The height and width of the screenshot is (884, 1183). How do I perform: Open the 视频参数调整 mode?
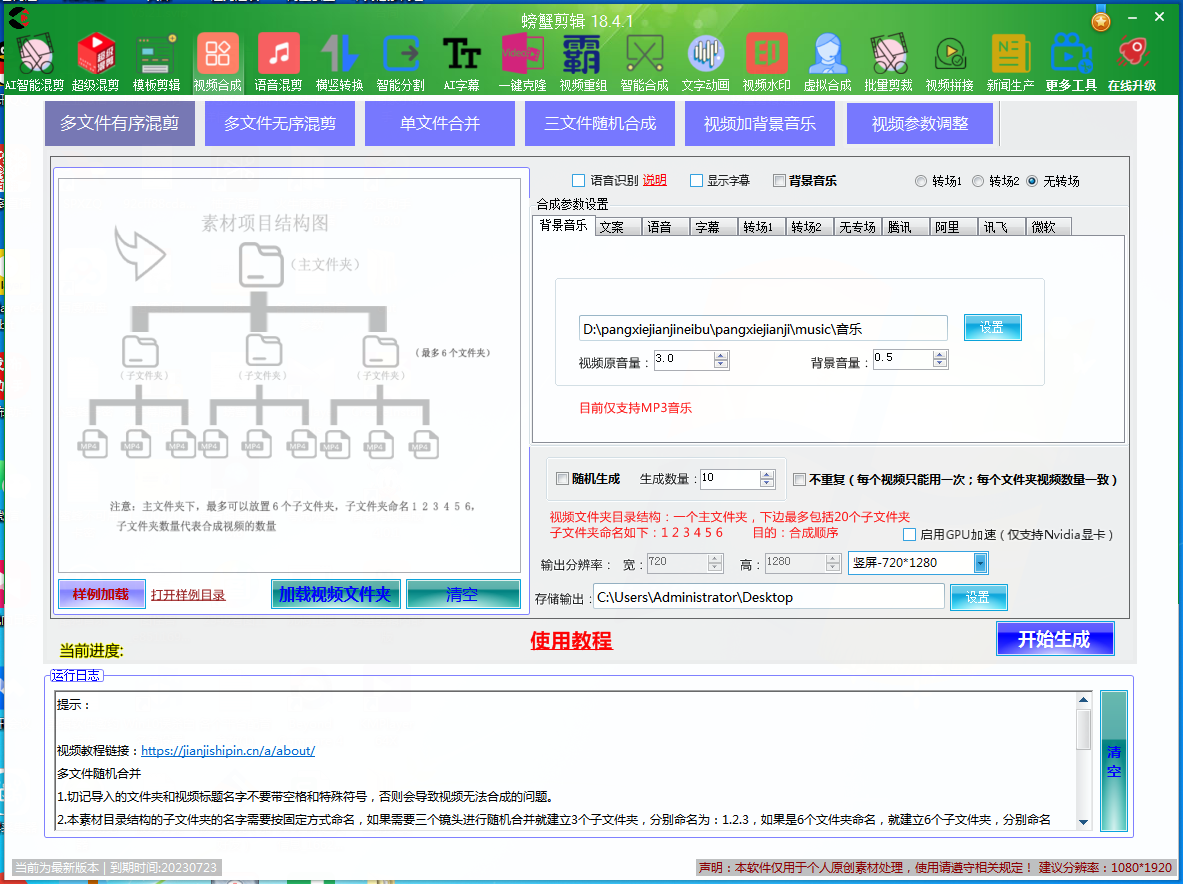(920, 124)
